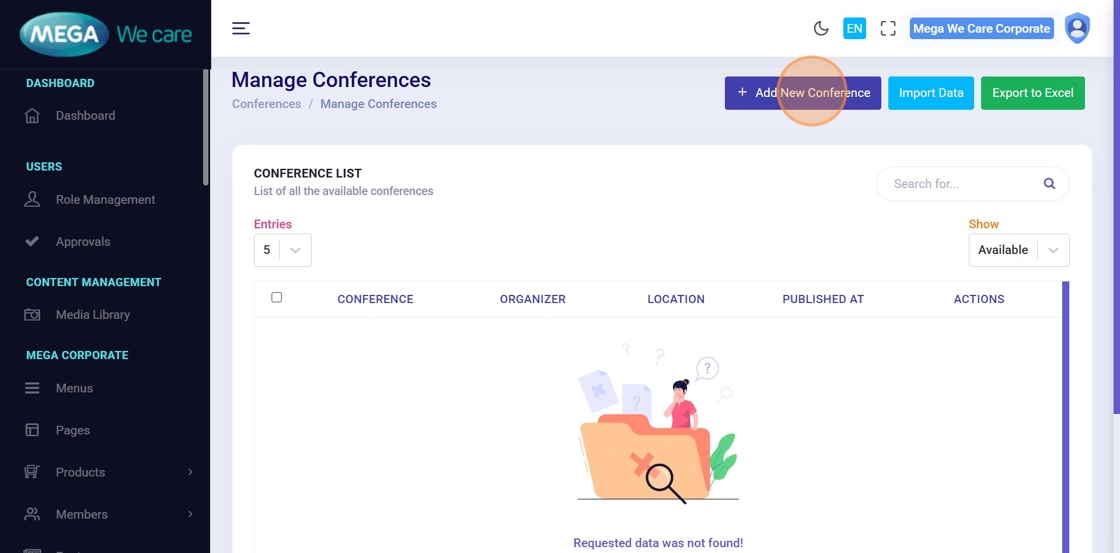Viewport: 1120px width, 553px height.
Task: Click the Media Library camera icon
Action: click(32, 315)
